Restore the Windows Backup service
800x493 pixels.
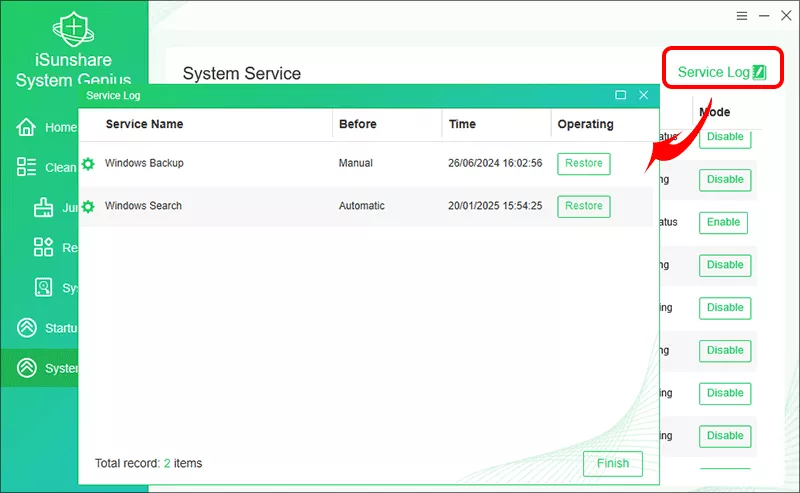point(583,164)
